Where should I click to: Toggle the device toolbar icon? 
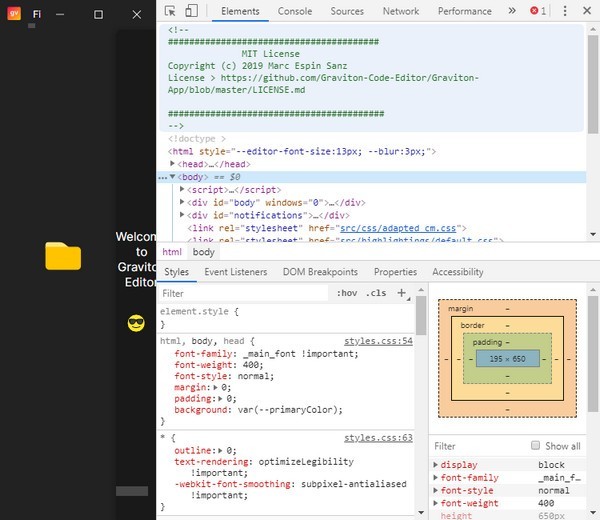click(x=191, y=11)
